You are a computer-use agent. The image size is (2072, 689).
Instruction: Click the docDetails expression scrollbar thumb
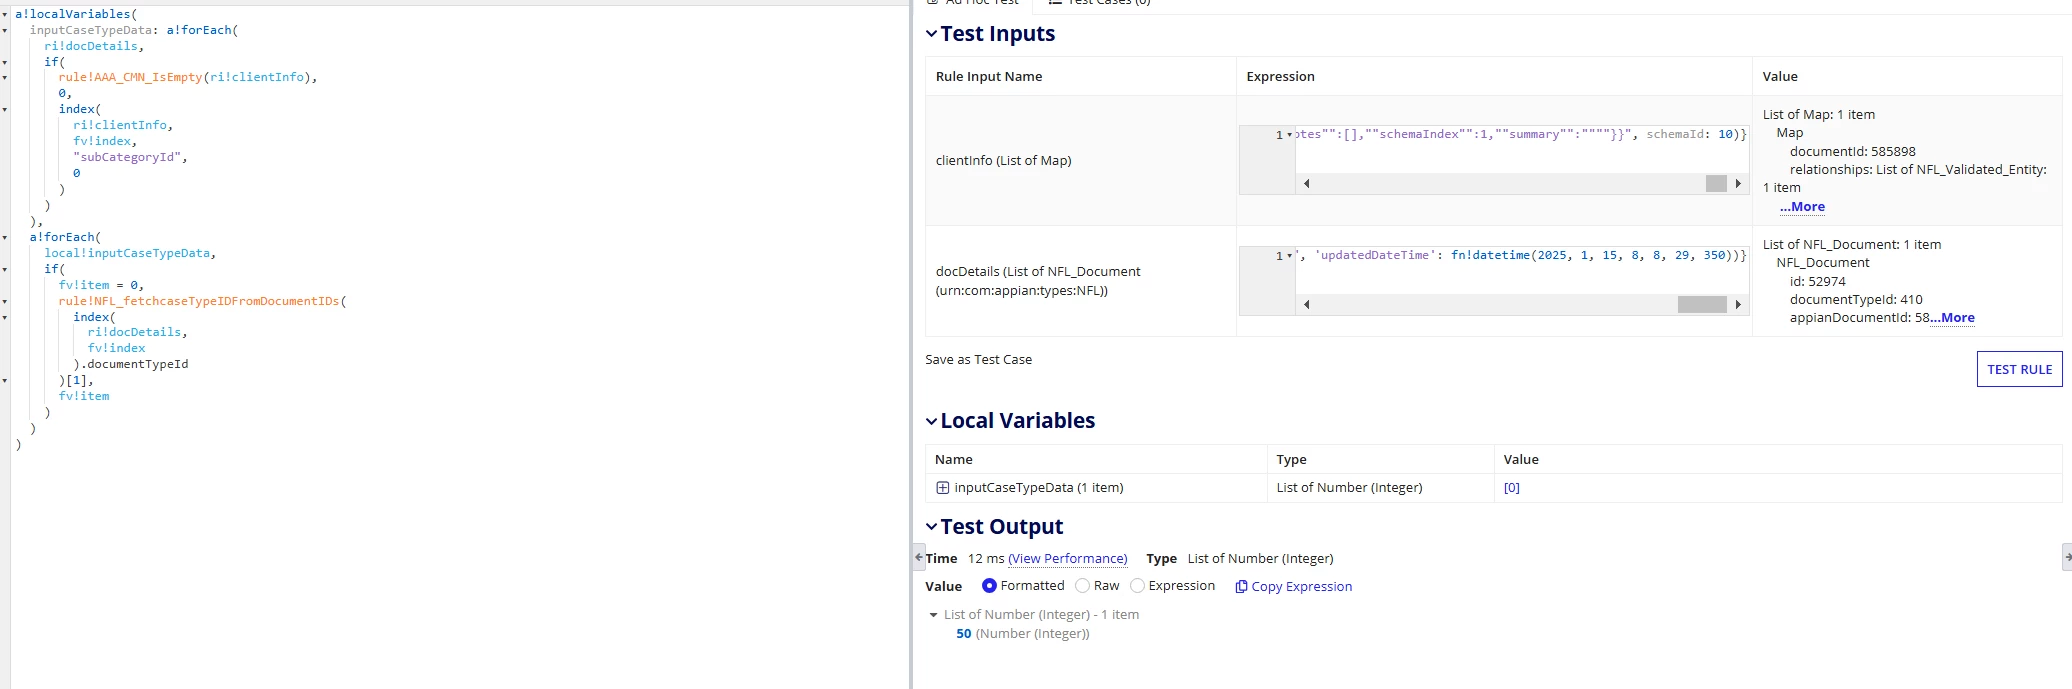tap(1702, 304)
